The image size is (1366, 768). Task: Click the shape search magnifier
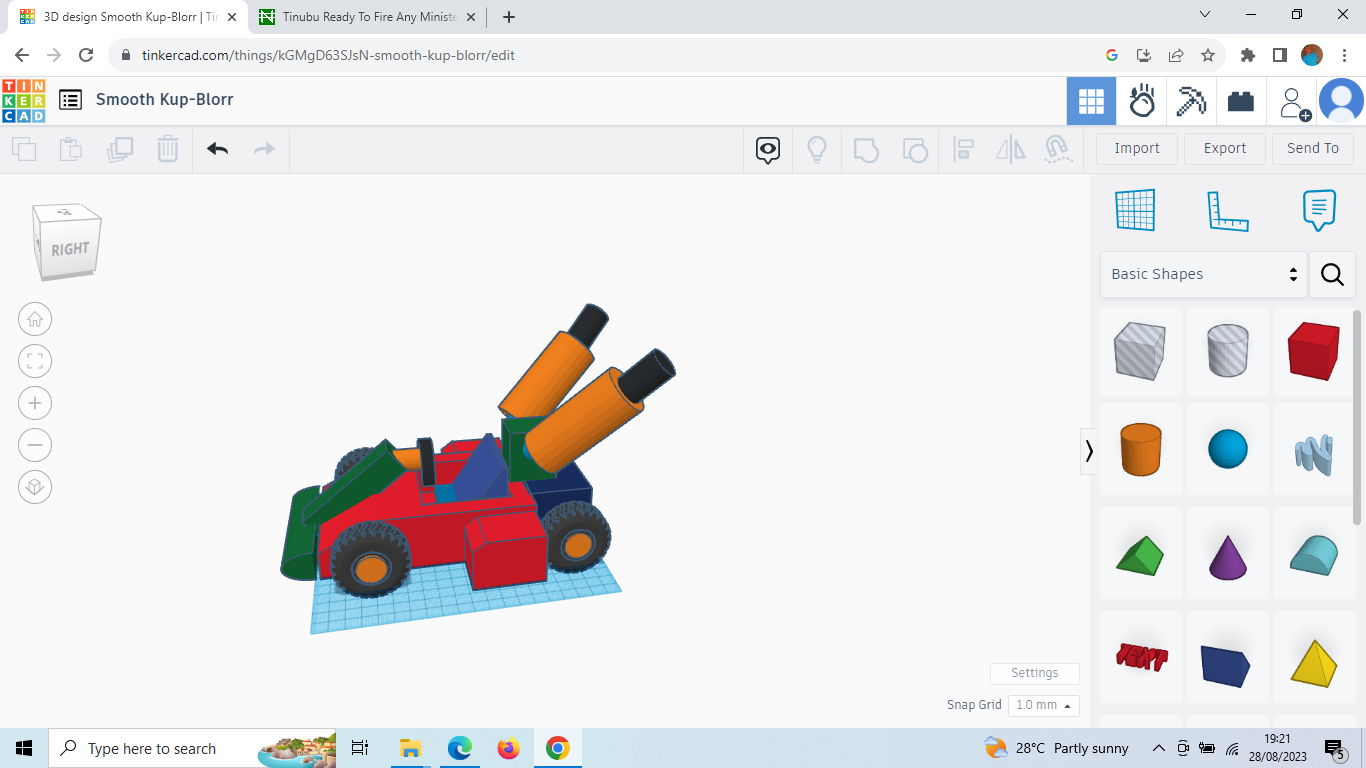(x=1332, y=274)
